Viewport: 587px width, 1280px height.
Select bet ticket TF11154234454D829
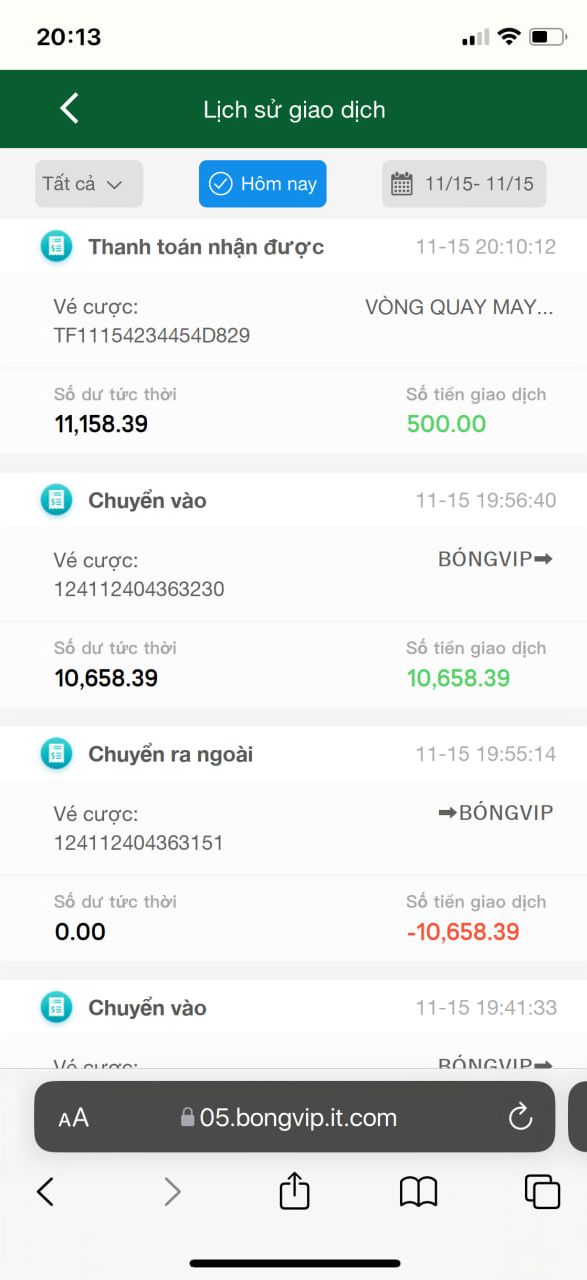(x=152, y=336)
